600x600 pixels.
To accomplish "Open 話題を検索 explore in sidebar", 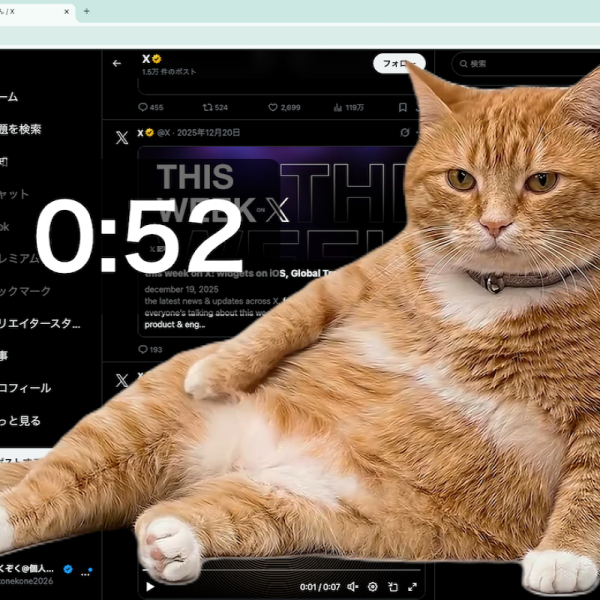I will [21, 129].
